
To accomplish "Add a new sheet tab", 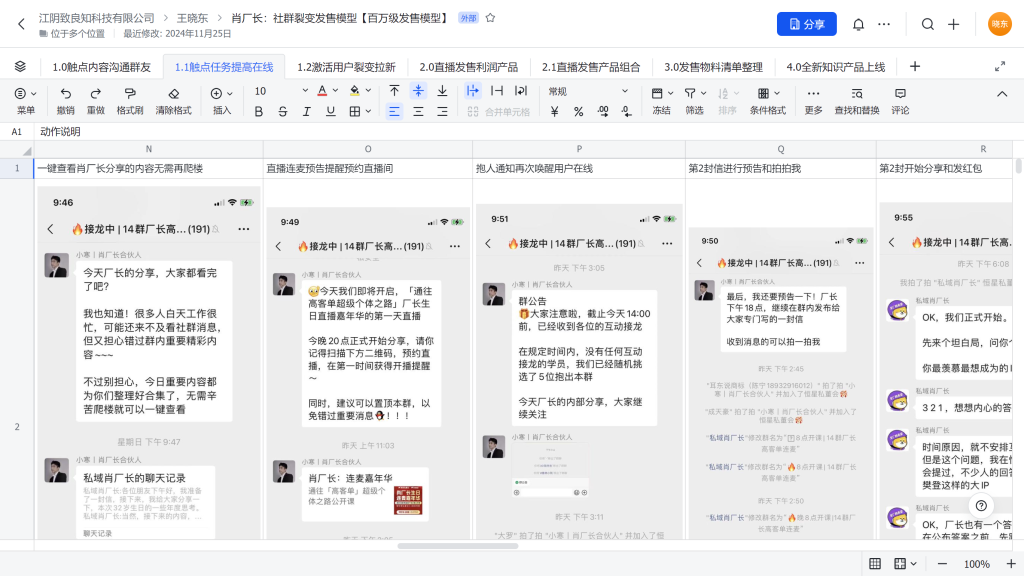I will pos(915,67).
